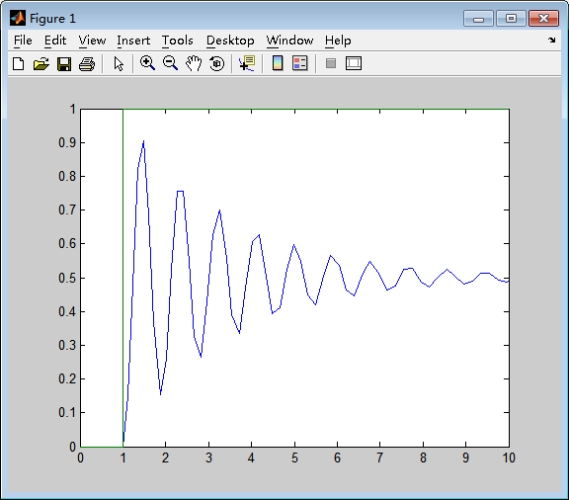
Task: Click the New Figure toolbar icon
Action: click(x=19, y=63)
